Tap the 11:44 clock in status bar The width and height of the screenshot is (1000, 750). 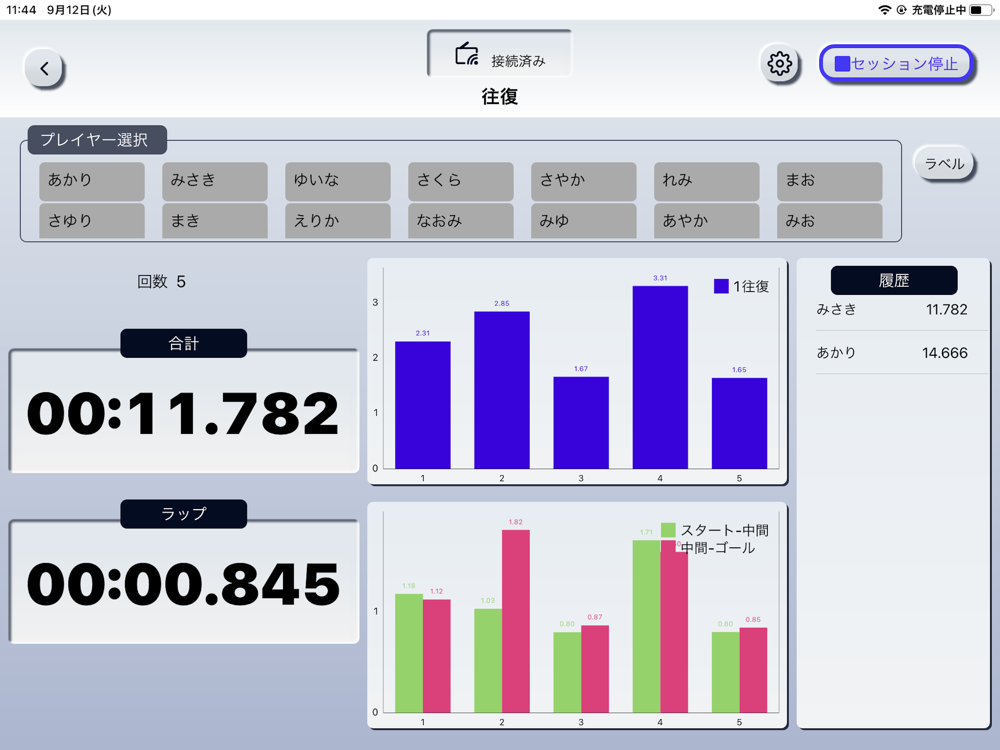(x=21, y=10)
